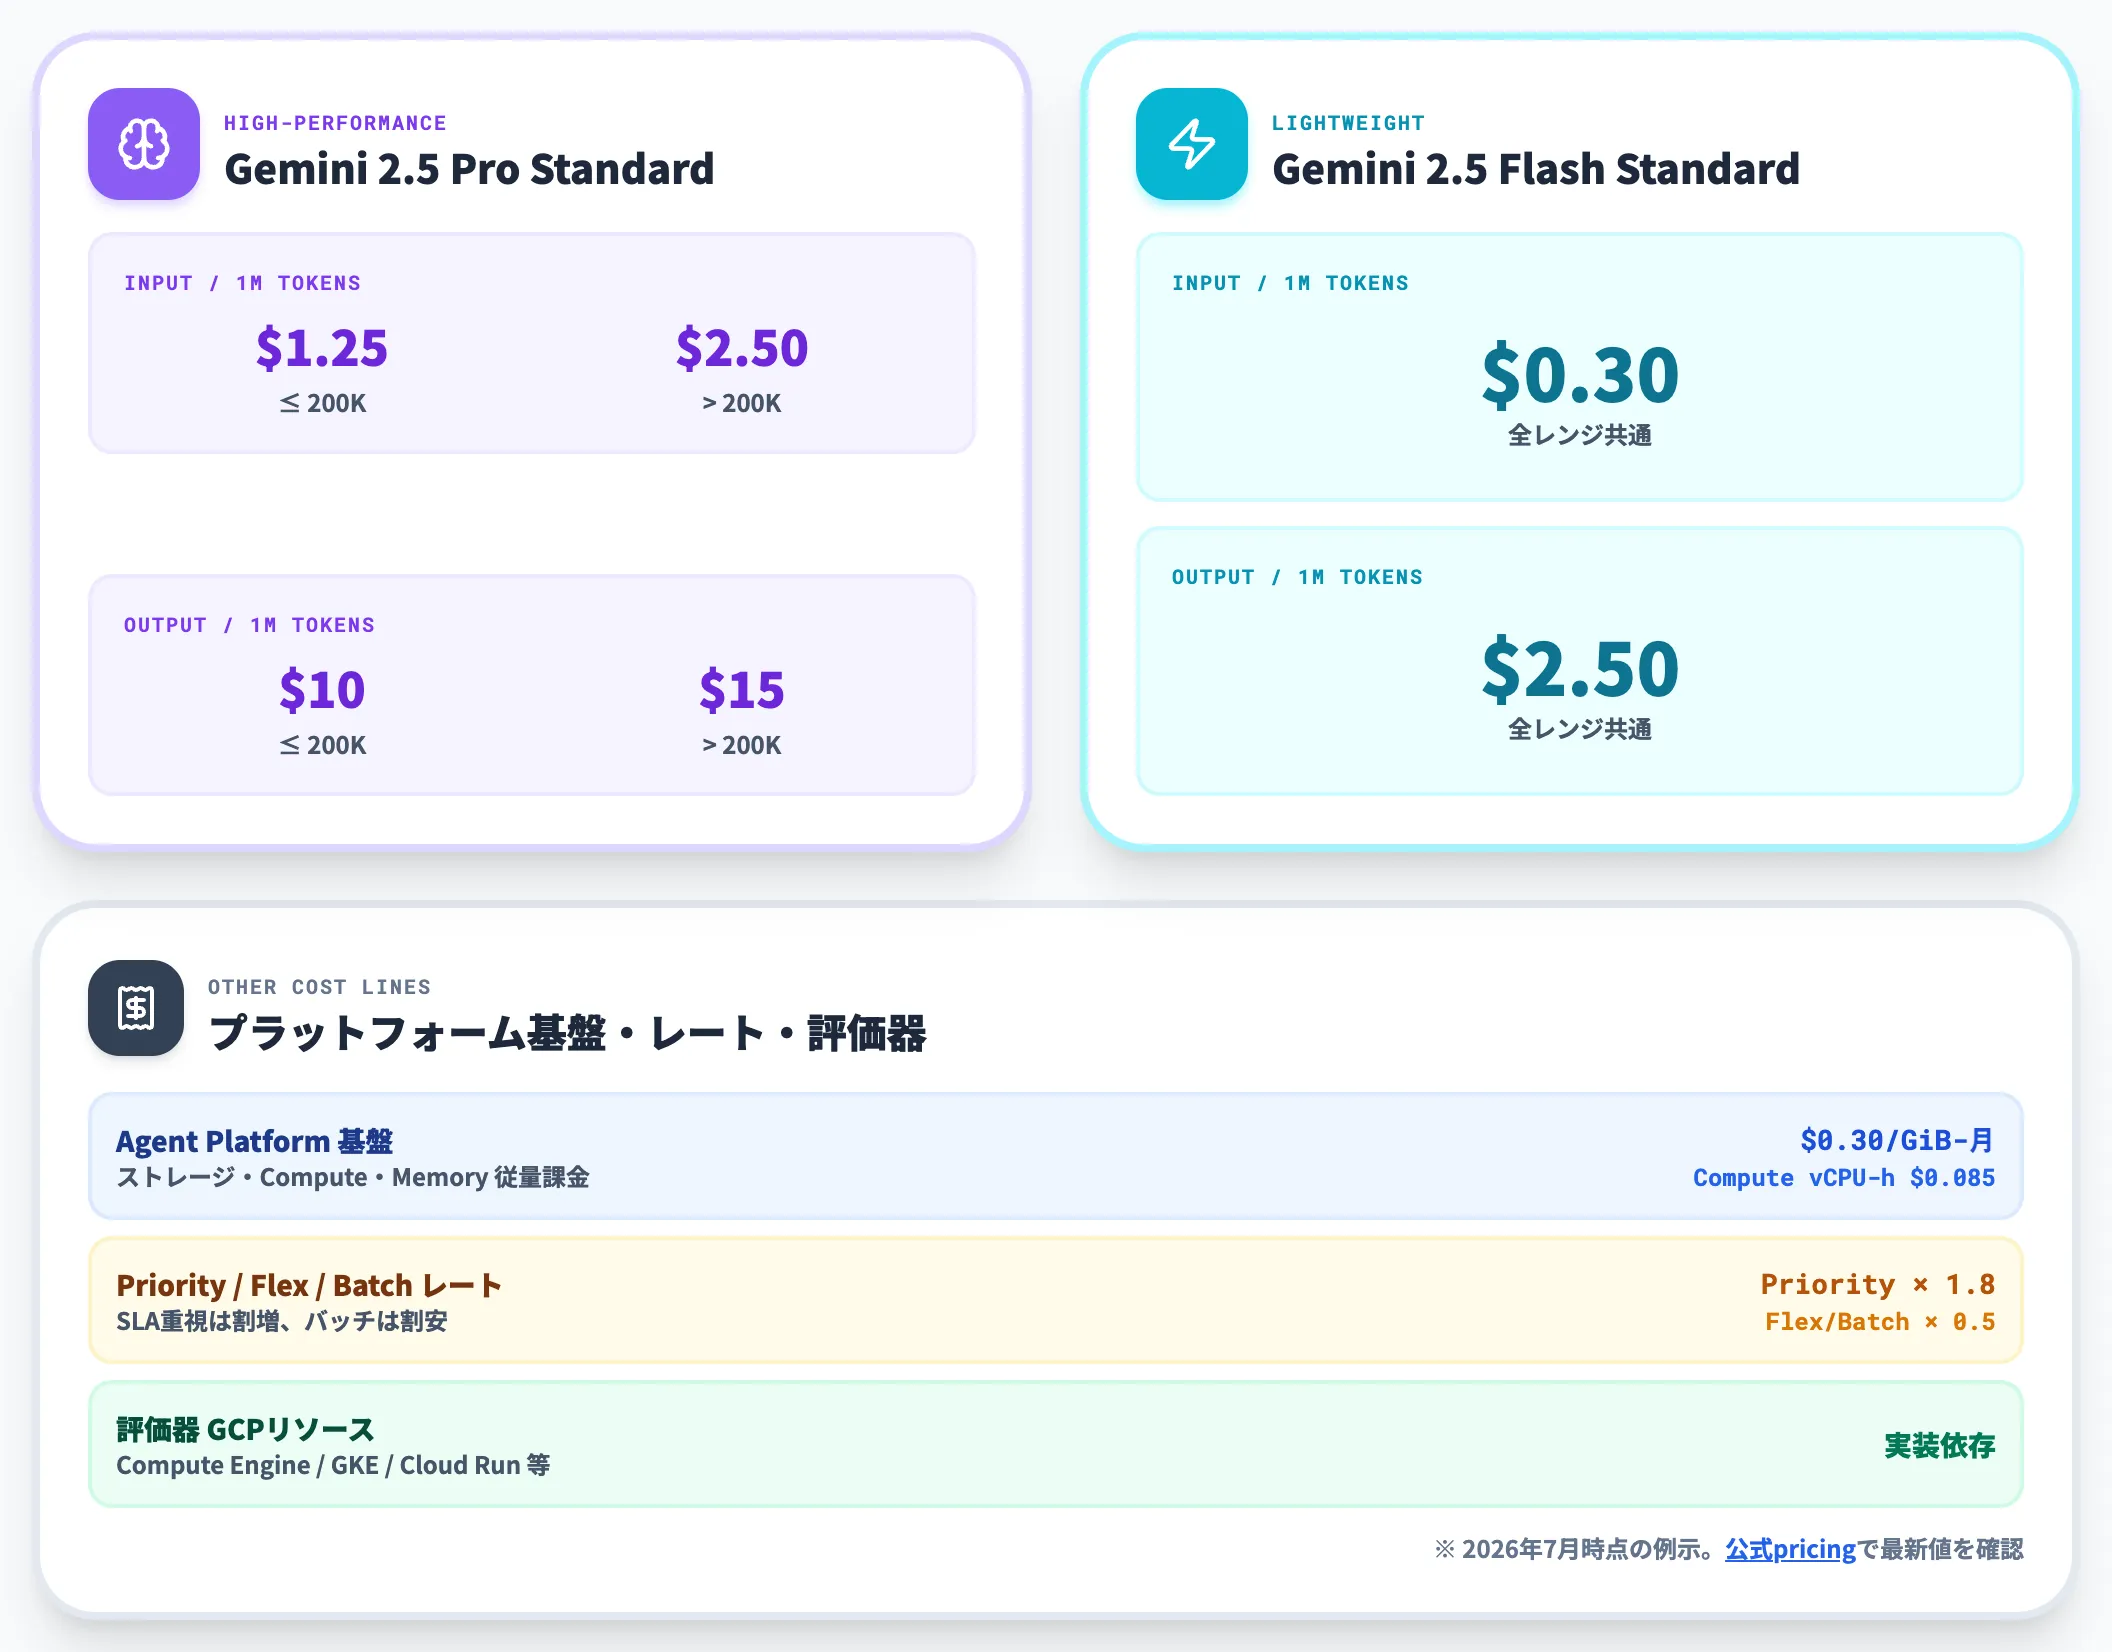Screen dimensions: 2112x1652
Task: Click the Pro input $2.50 price above >200K
Action: click(742, 348)
